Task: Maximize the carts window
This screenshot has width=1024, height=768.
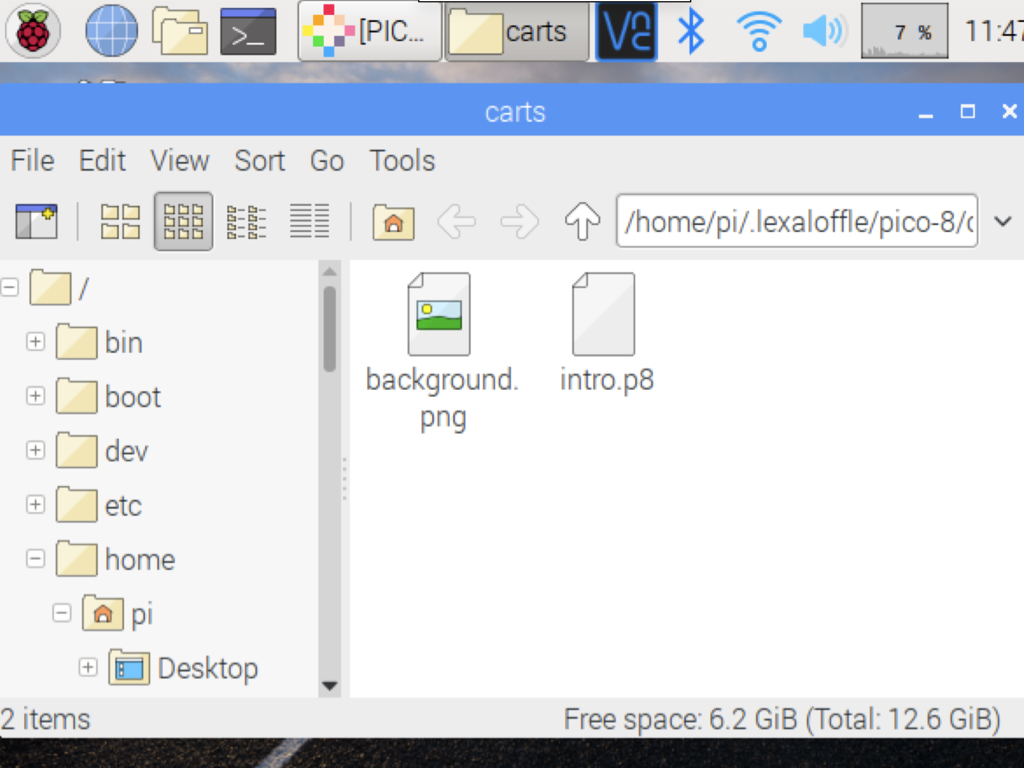Action: [967, 112]
